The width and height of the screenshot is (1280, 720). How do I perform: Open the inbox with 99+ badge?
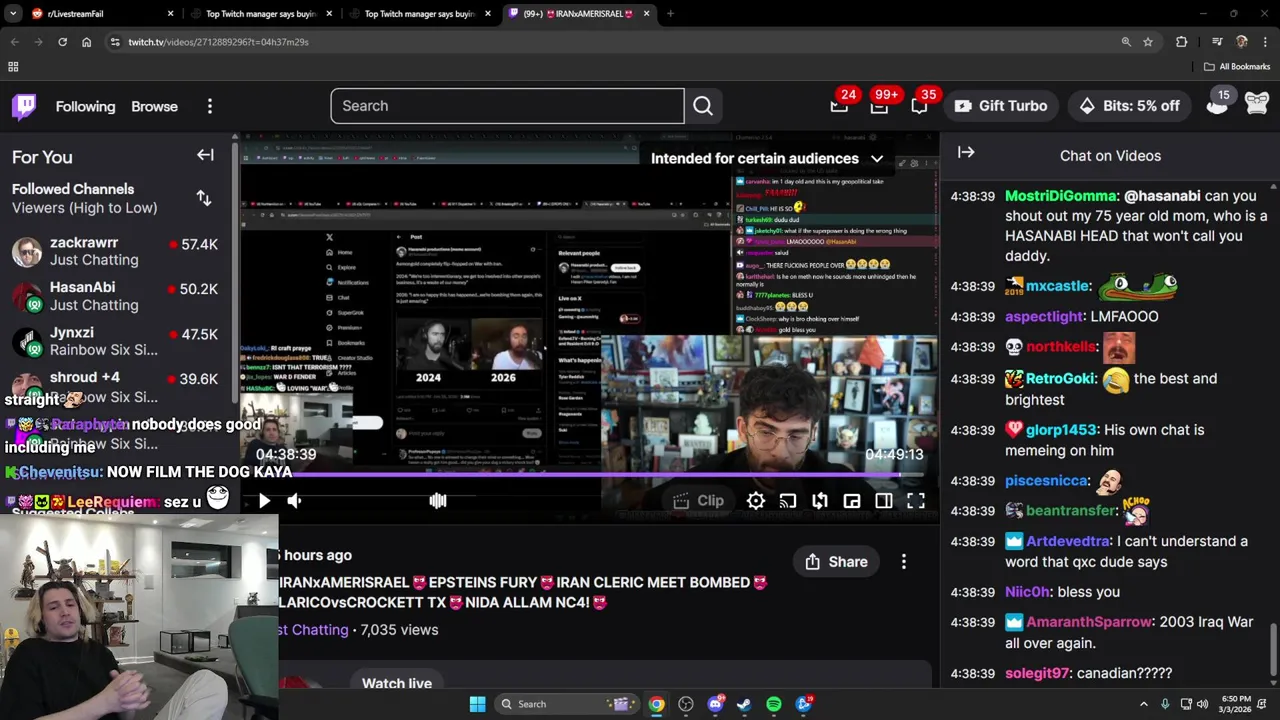tap(879, 106)
